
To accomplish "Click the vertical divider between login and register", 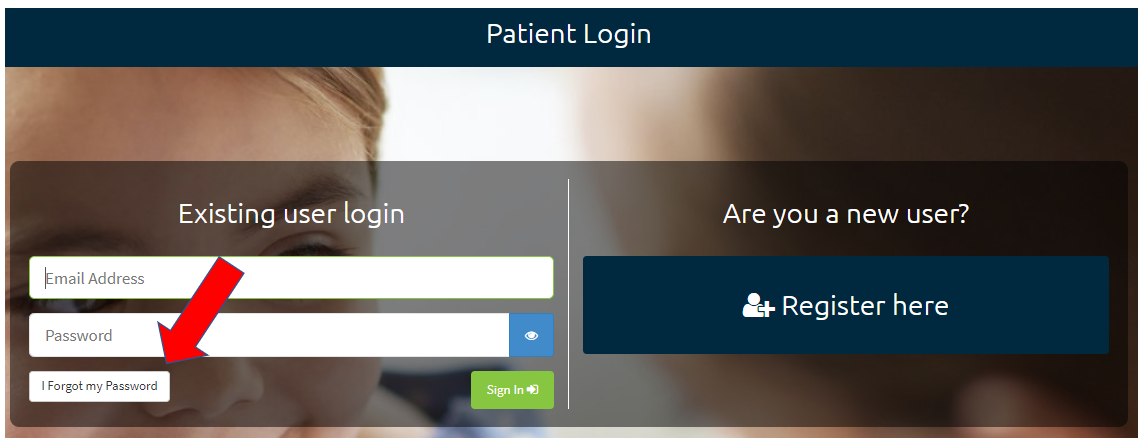I will [568, 293].
